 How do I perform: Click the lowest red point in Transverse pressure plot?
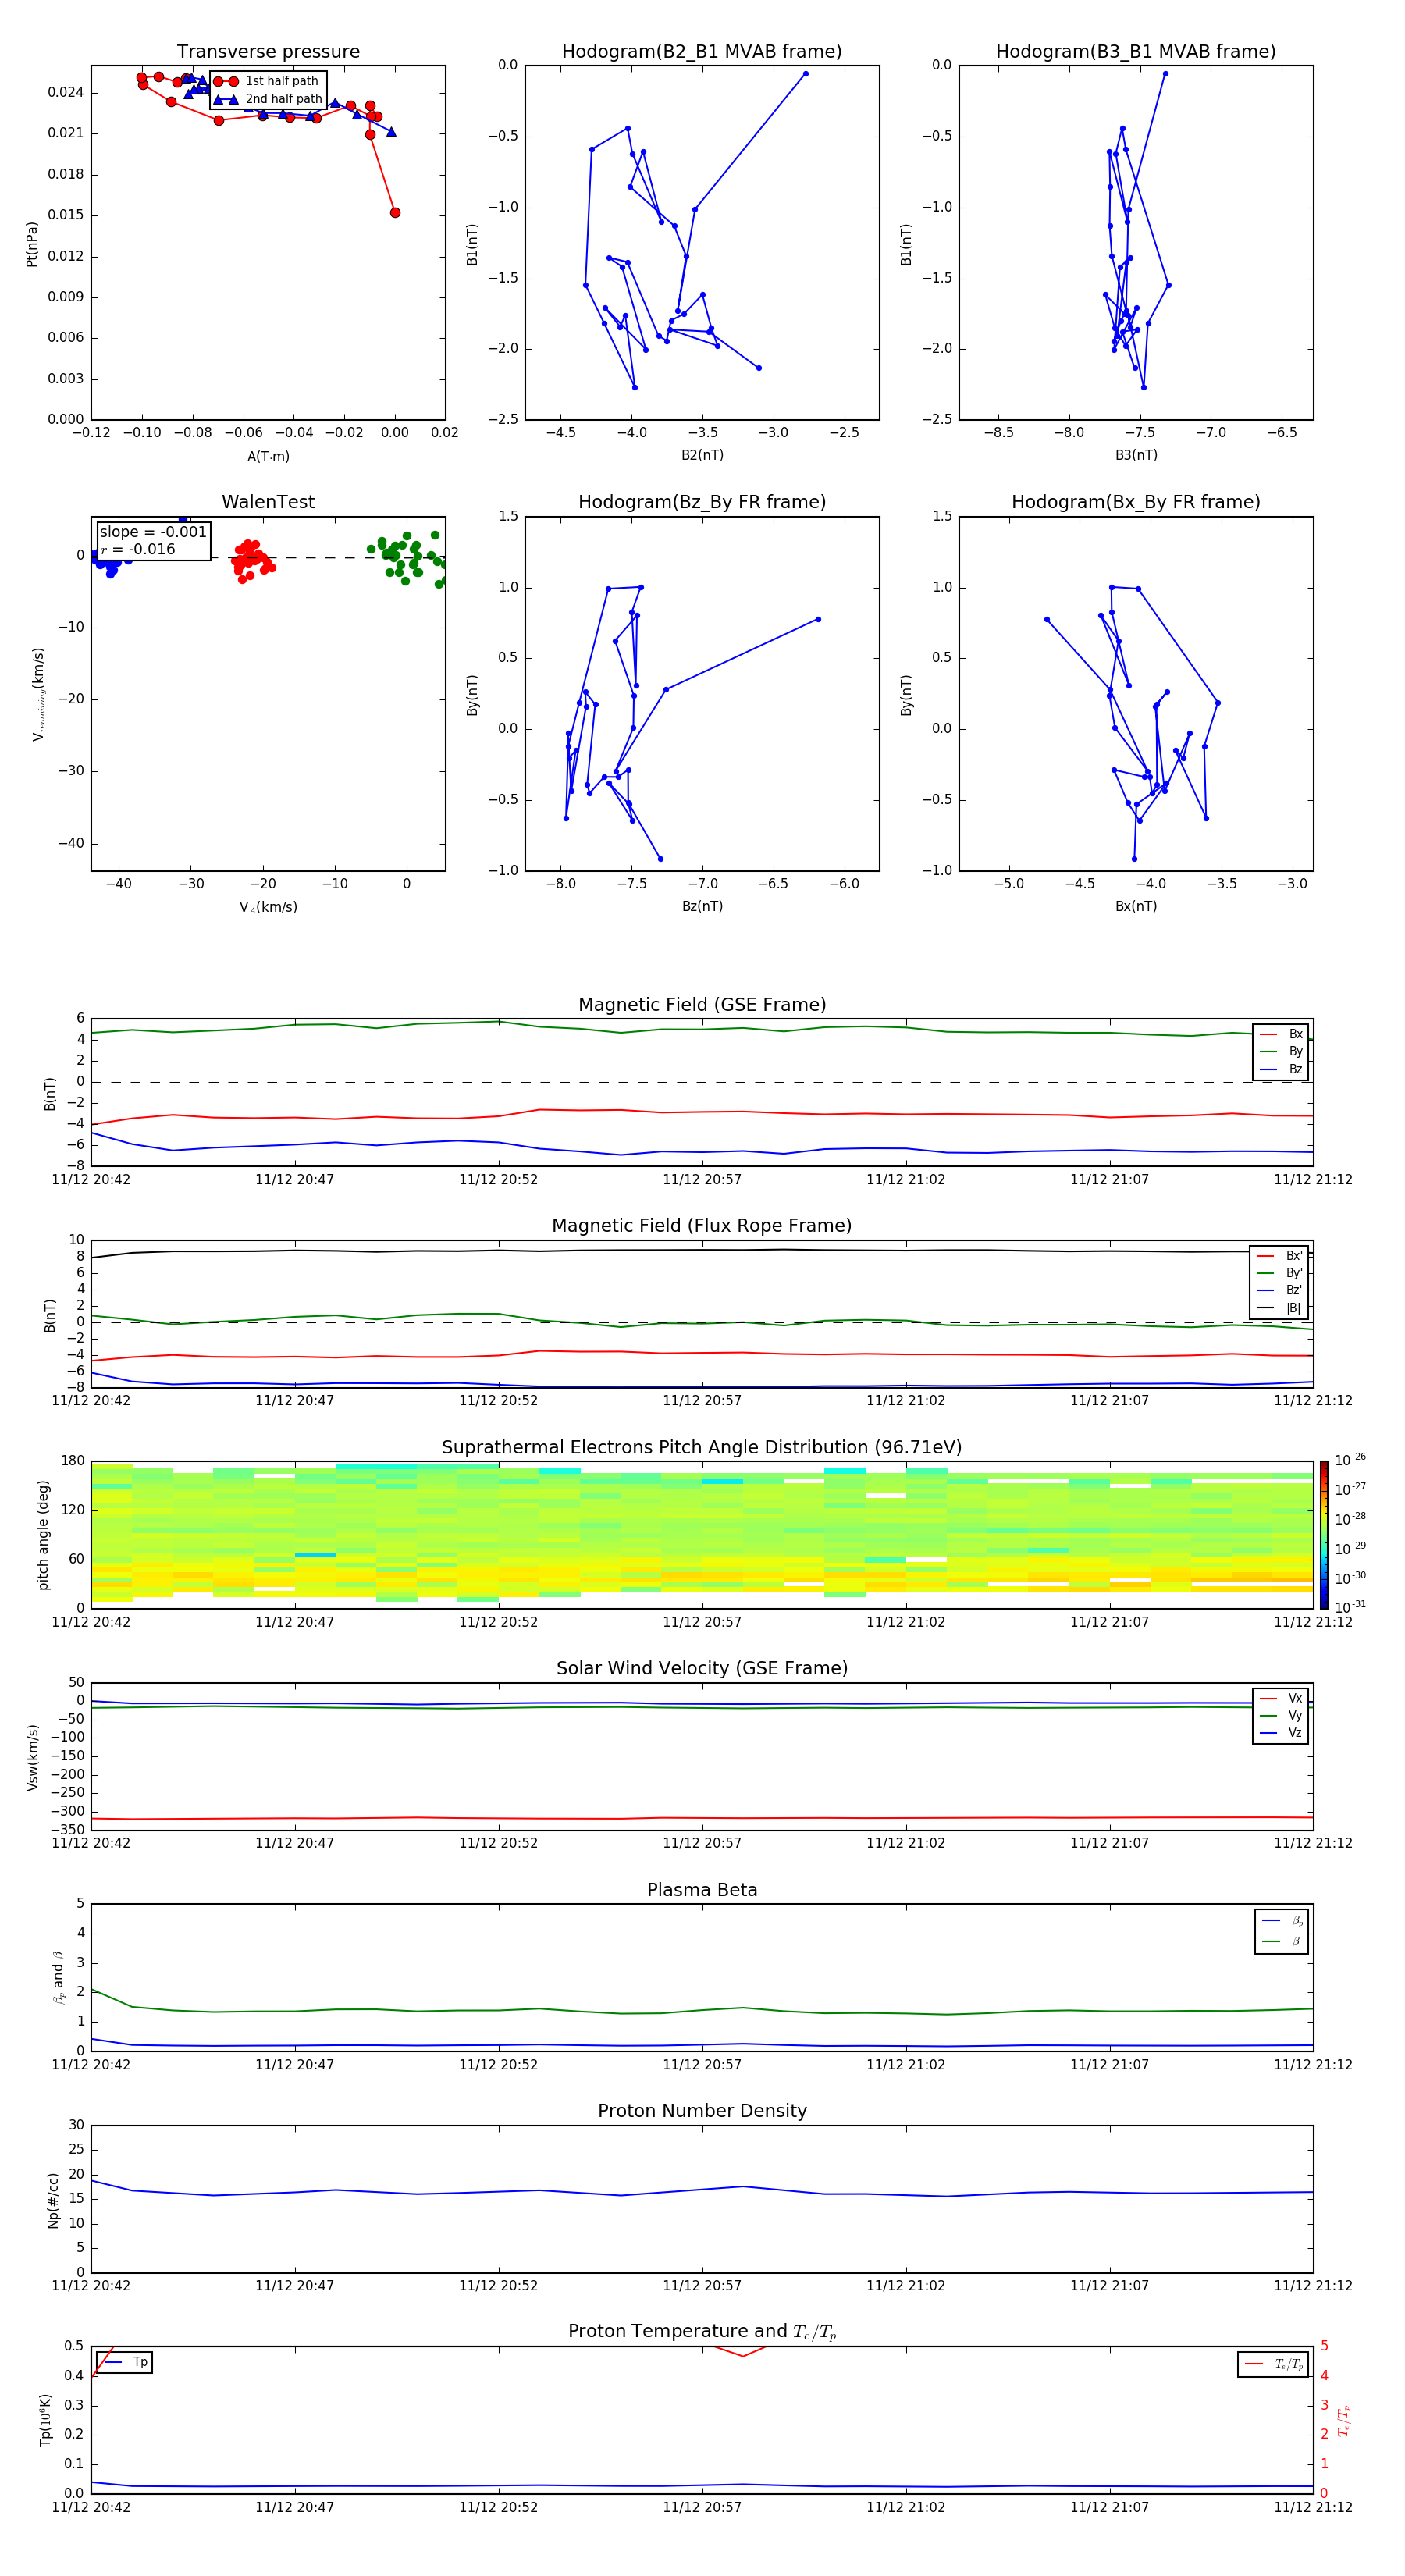coord(395,212)
